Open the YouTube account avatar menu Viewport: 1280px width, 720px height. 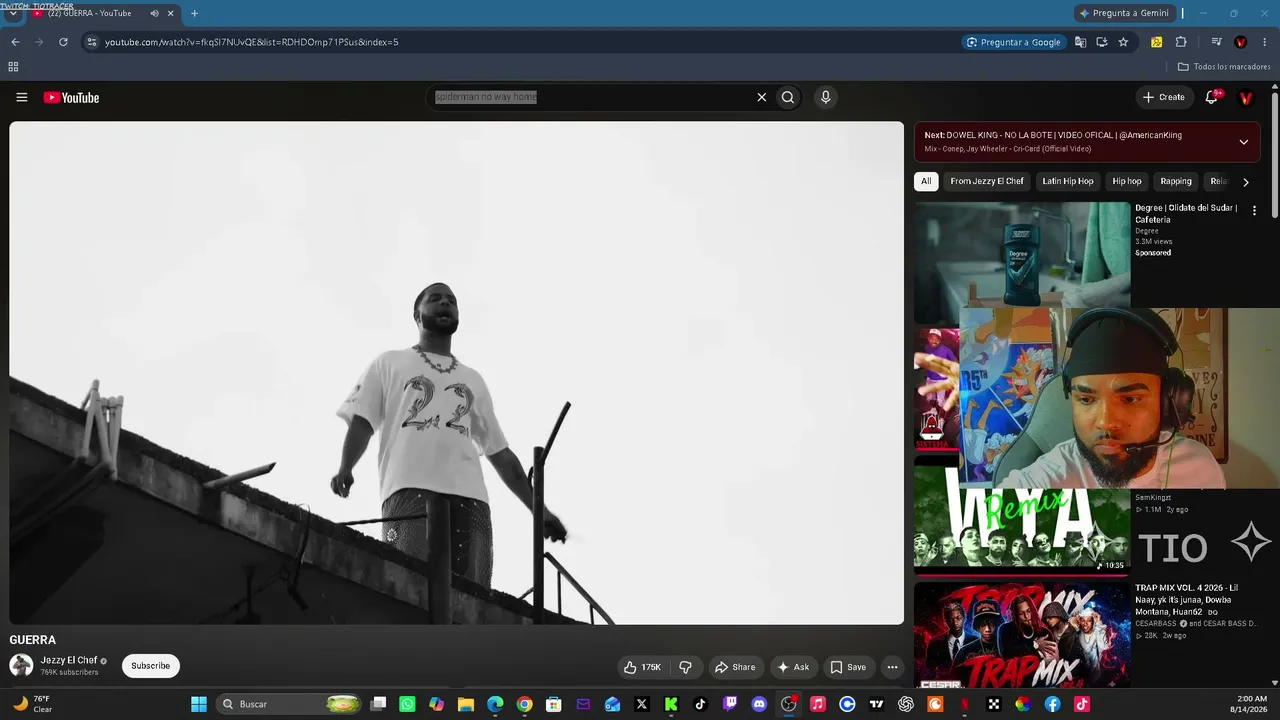point(1246,97)
